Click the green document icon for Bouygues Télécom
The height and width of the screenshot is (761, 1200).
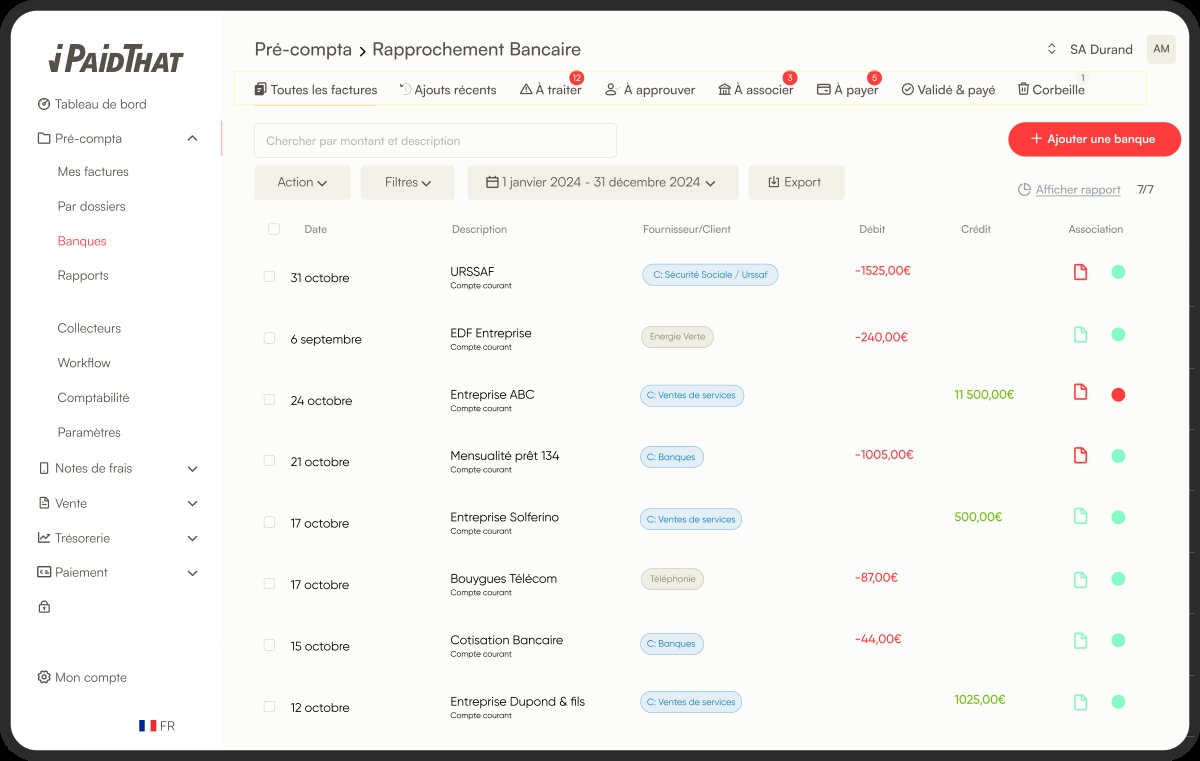[1080, 580]
